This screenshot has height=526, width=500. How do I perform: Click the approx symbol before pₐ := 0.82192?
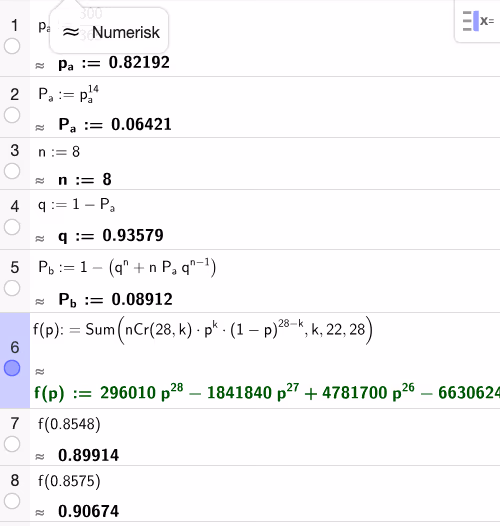click(40, 65)
